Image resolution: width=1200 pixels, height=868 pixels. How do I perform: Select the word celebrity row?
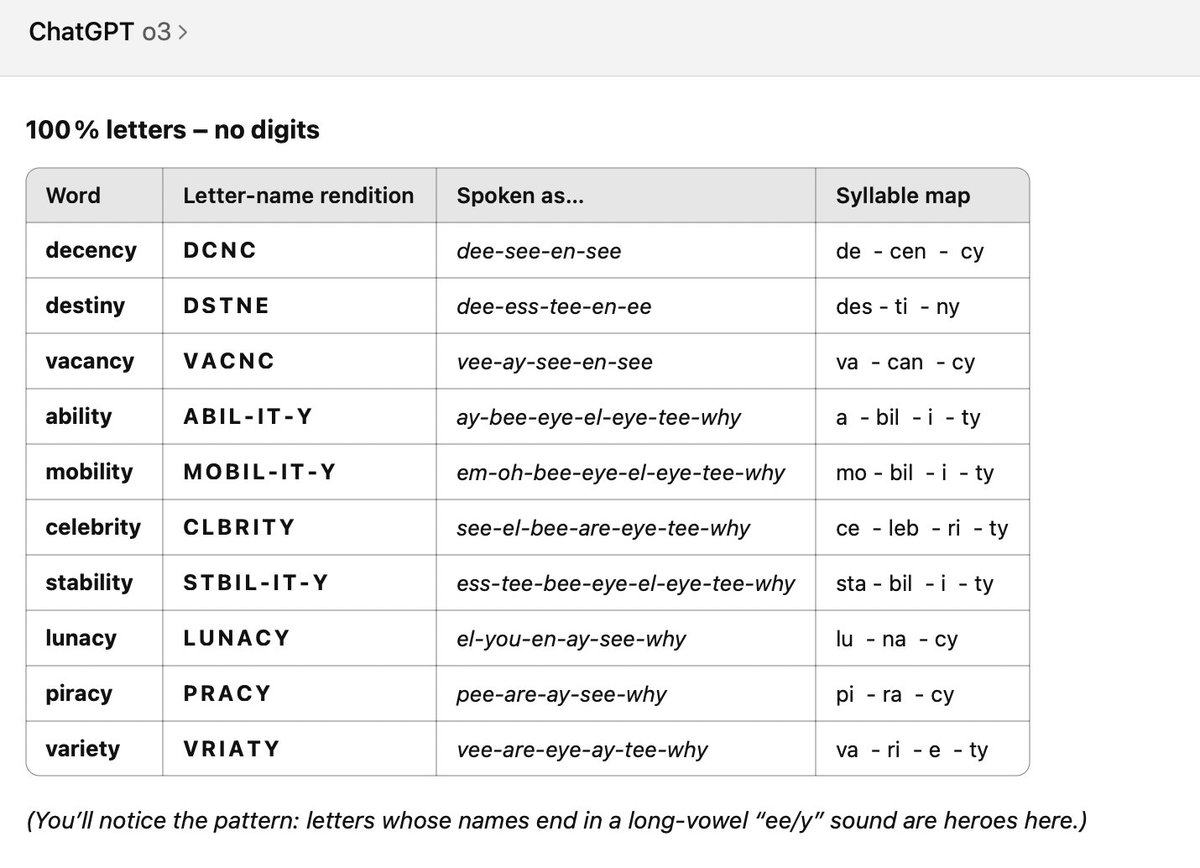click(x=93, y=527)
